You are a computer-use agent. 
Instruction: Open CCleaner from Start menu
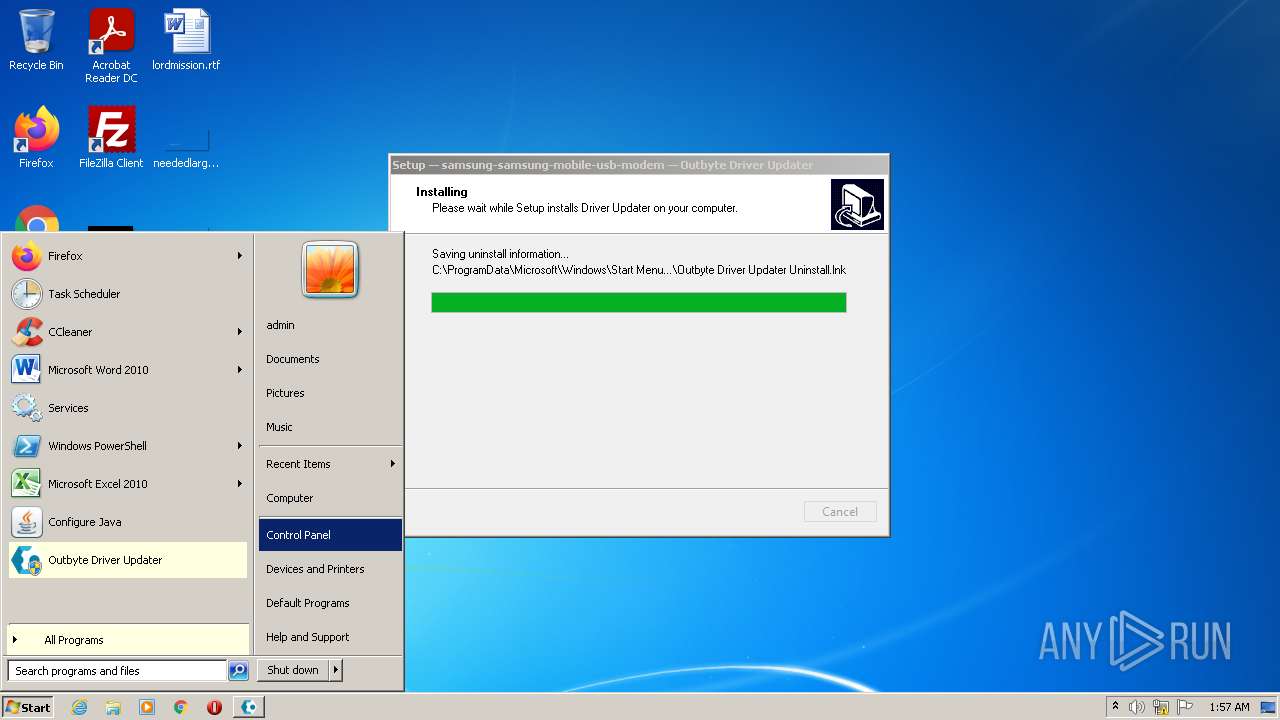(x=127, y=332)
